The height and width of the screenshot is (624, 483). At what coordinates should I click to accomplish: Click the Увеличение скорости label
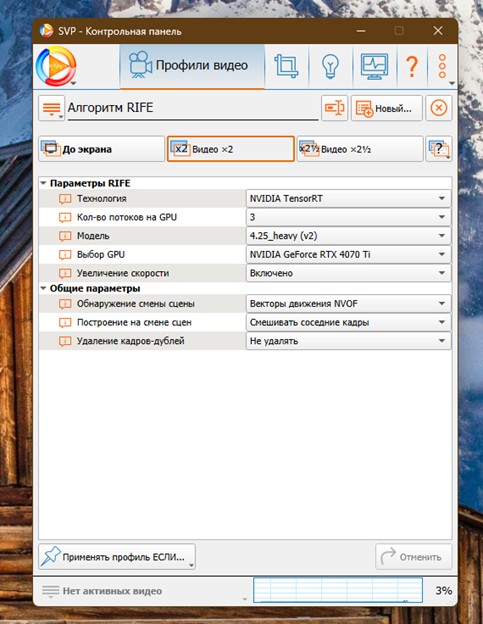[123, 273]
